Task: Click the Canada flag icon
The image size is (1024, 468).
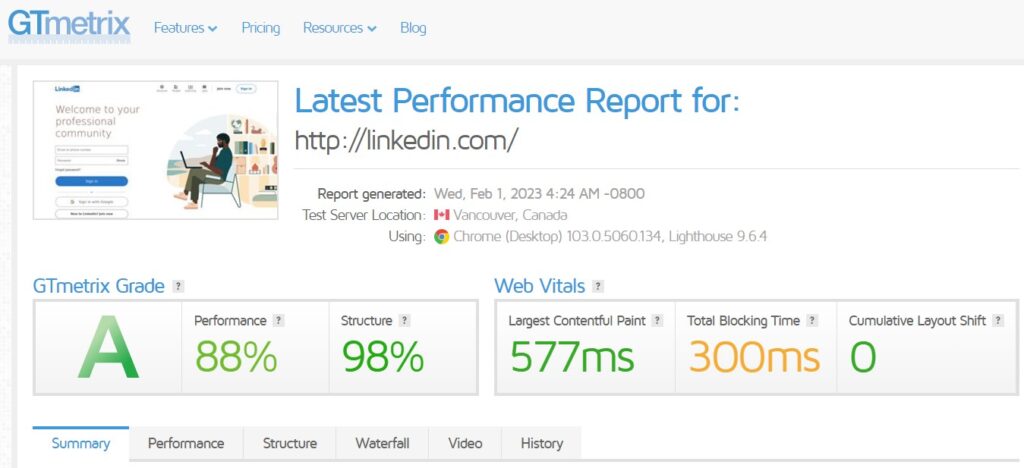Action: [441, 215]
